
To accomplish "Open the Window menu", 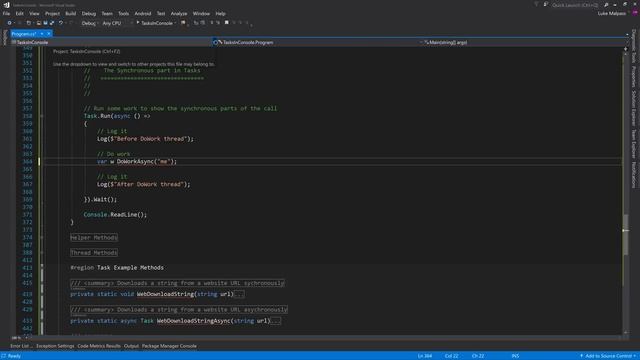I will (201, 13).
